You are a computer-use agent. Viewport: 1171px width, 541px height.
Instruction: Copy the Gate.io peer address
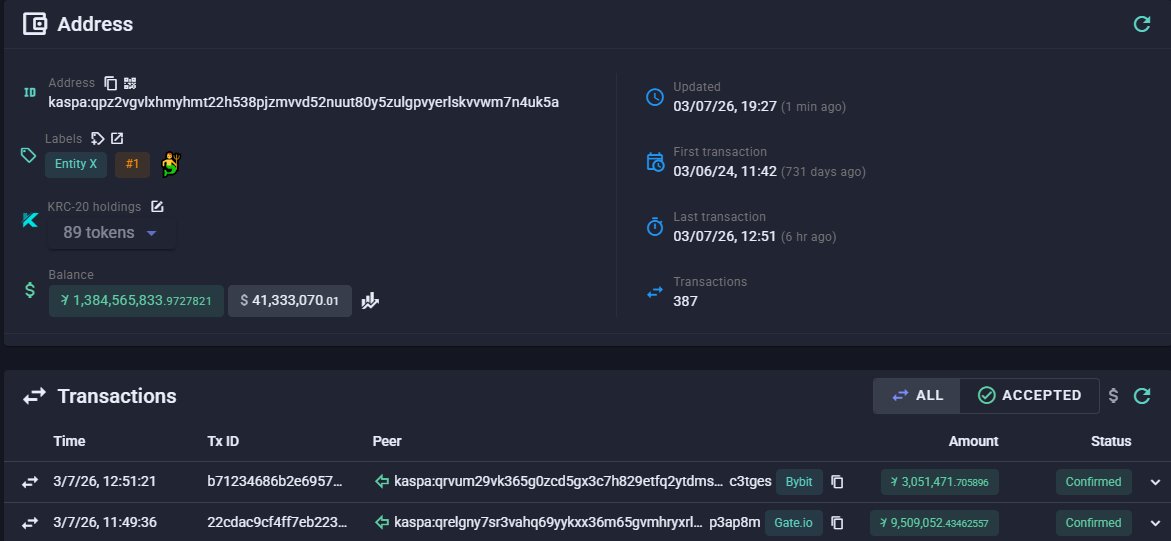[836, 522]
